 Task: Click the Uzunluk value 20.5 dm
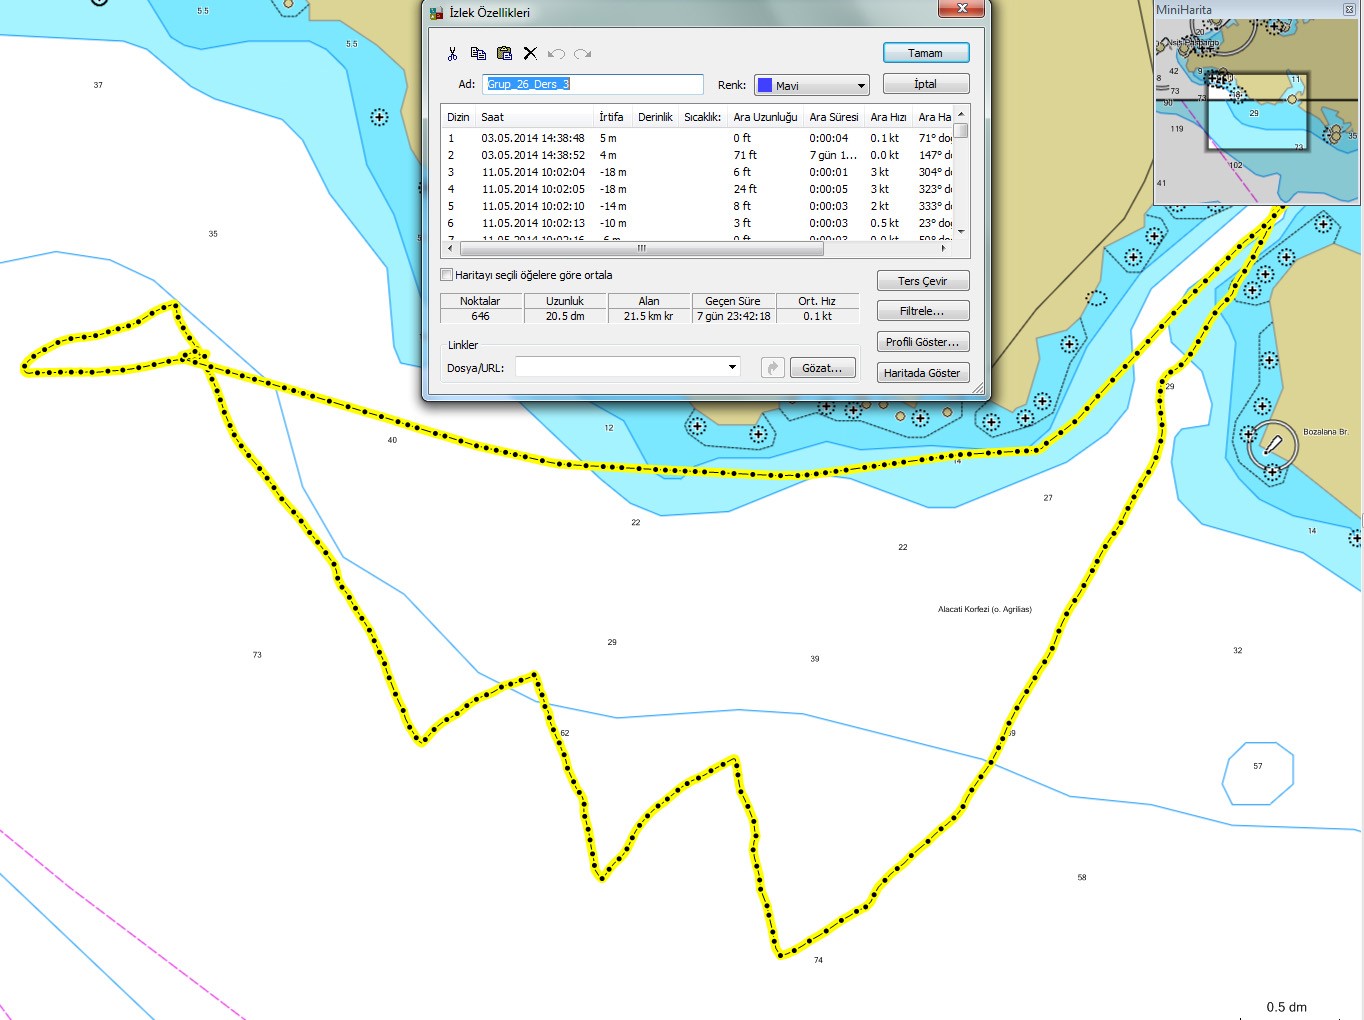coord(565,316)
